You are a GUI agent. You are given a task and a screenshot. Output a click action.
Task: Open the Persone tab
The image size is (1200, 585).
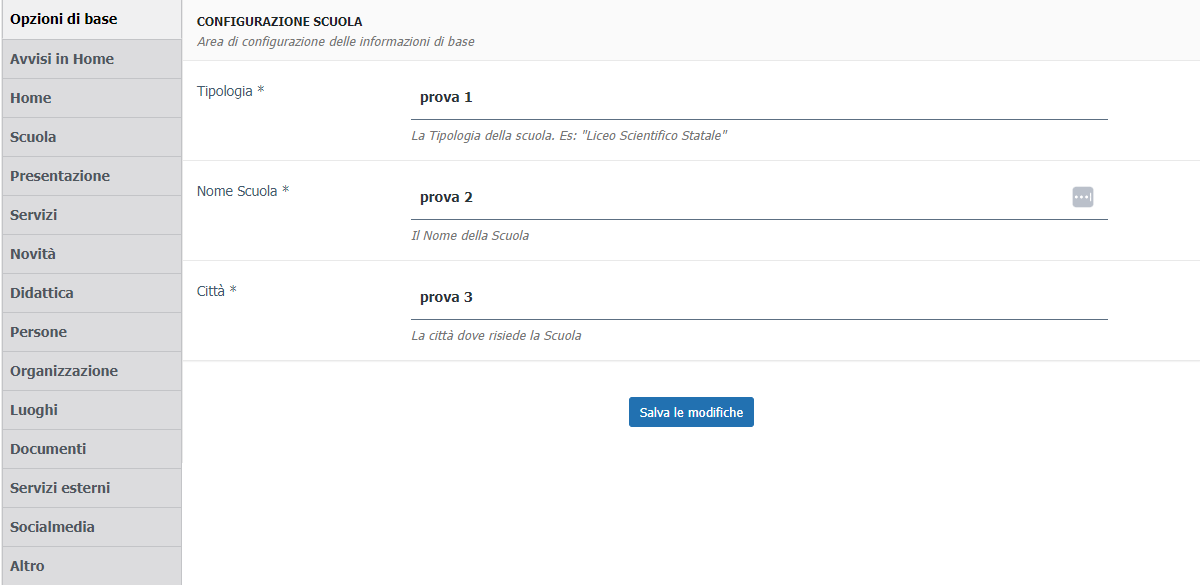pos(91,332)
